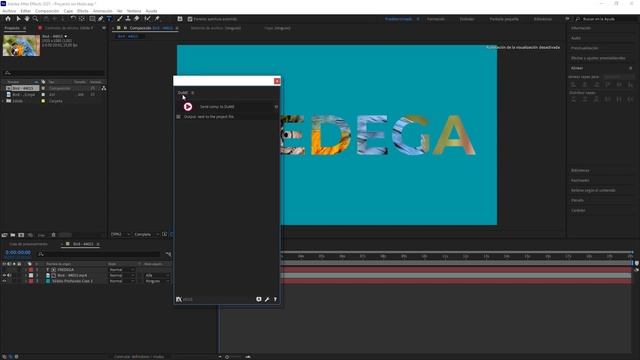Mute audio of the Bird - 44011.mp4 layer
Viewport: 640px width, 360px height.
9,276
